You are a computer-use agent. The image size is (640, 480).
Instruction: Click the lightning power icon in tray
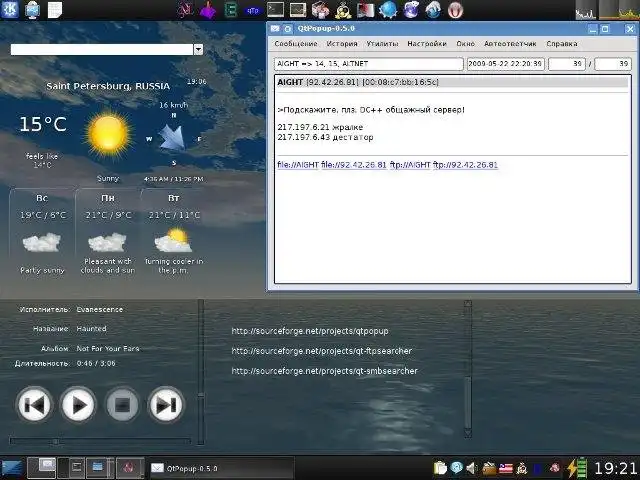[x=573, y=468]
